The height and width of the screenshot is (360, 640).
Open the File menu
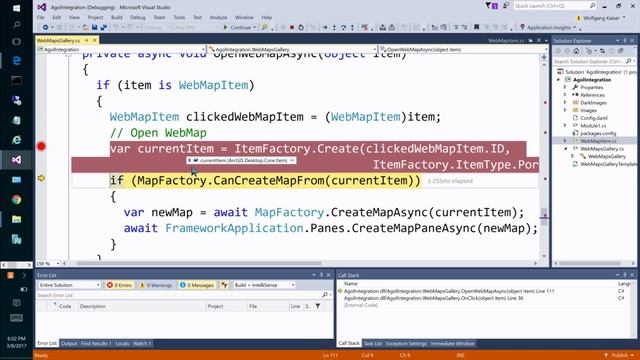[x=41, y=18]
